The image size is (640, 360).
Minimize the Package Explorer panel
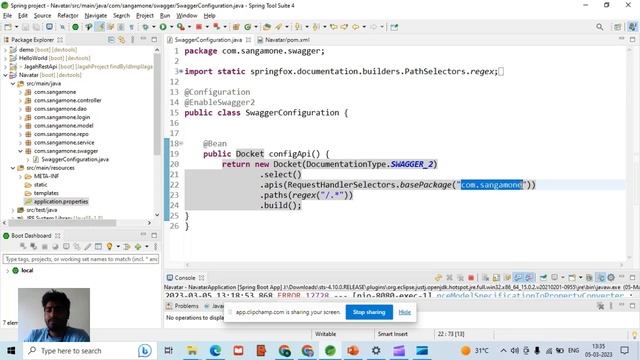pos(143,39)
